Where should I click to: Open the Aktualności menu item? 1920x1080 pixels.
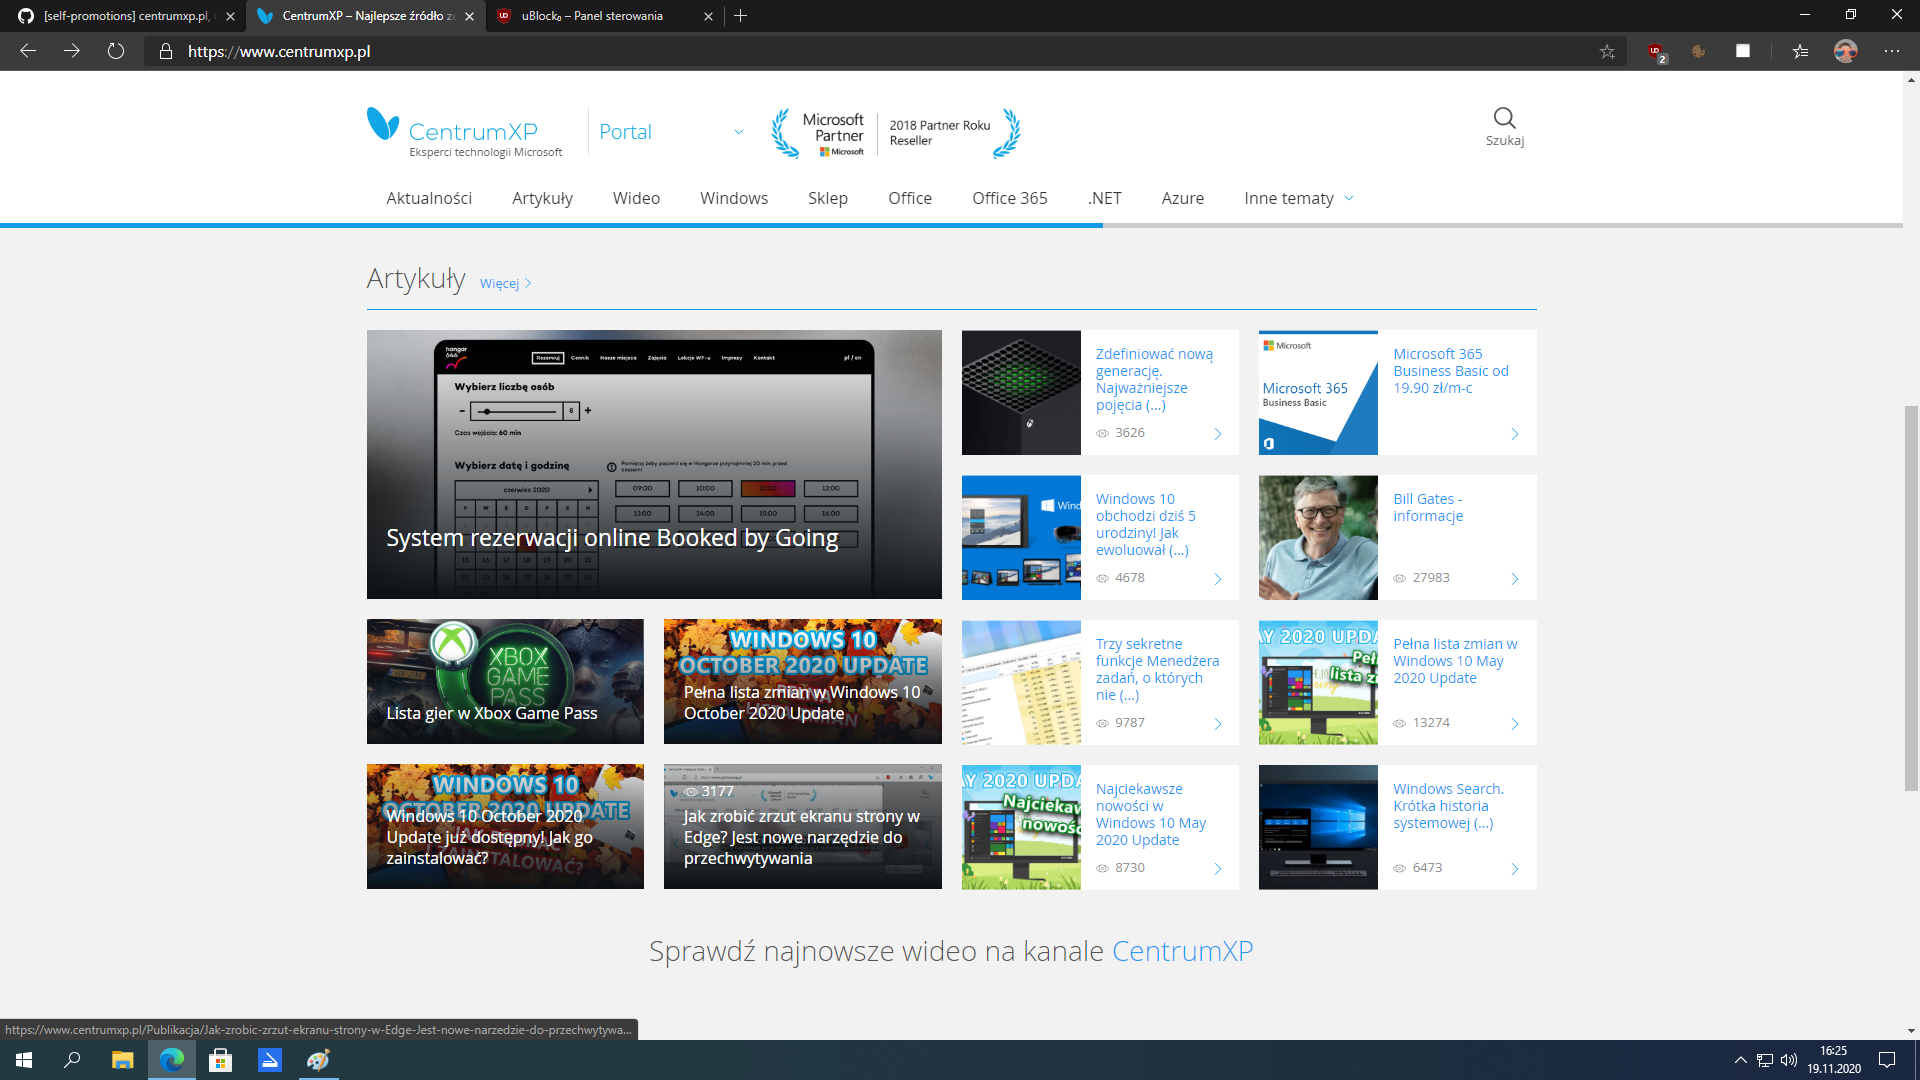[x=429, y=198]
